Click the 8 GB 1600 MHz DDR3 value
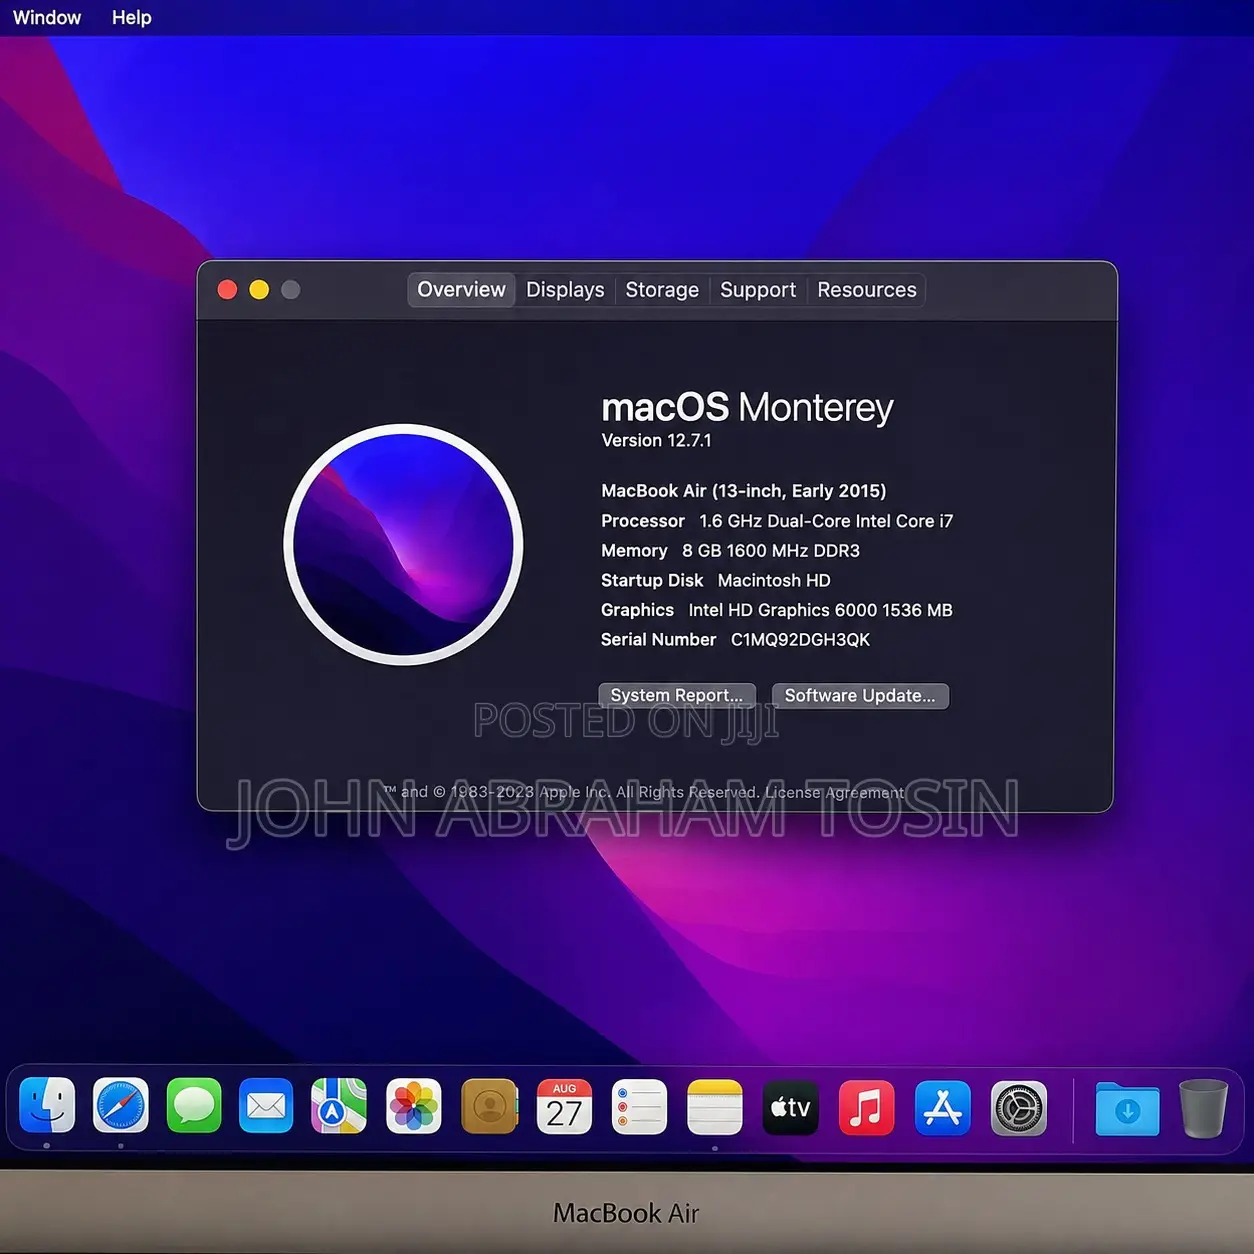1254x1254 pixels. click(x=771, y=551)
